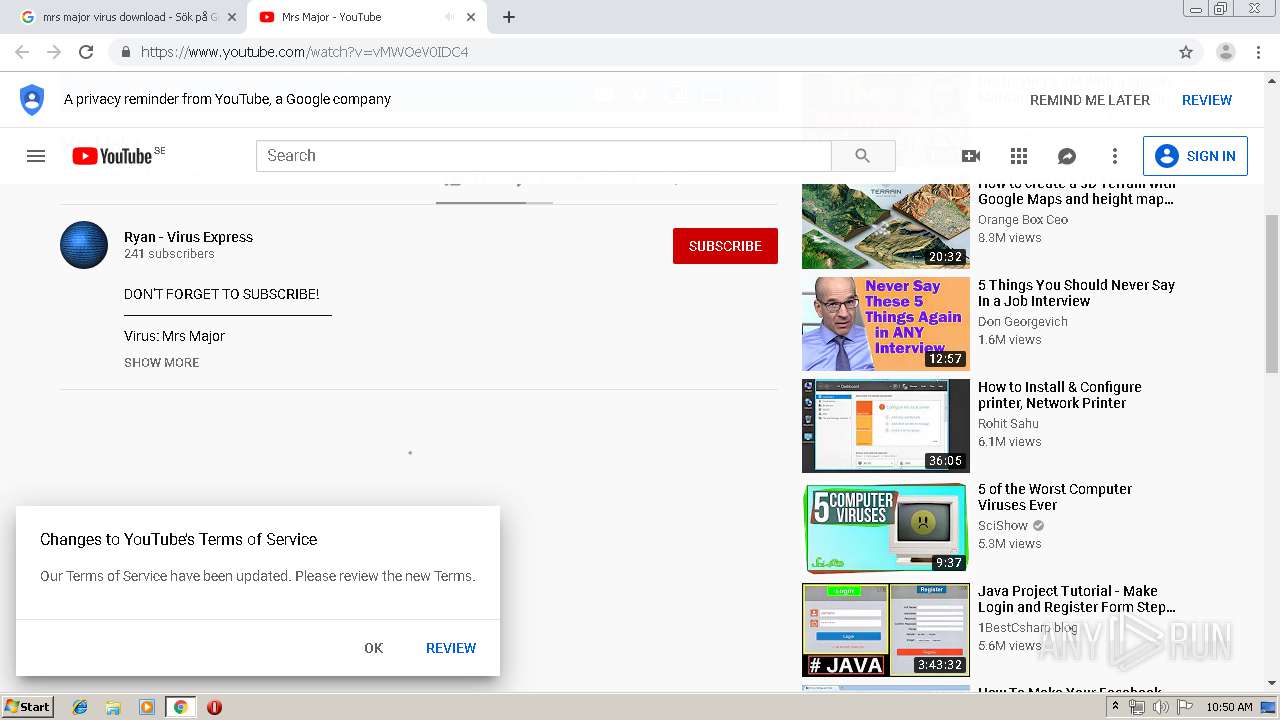
Task: View site info via padlock icon
Action: (x=125, y=52)
